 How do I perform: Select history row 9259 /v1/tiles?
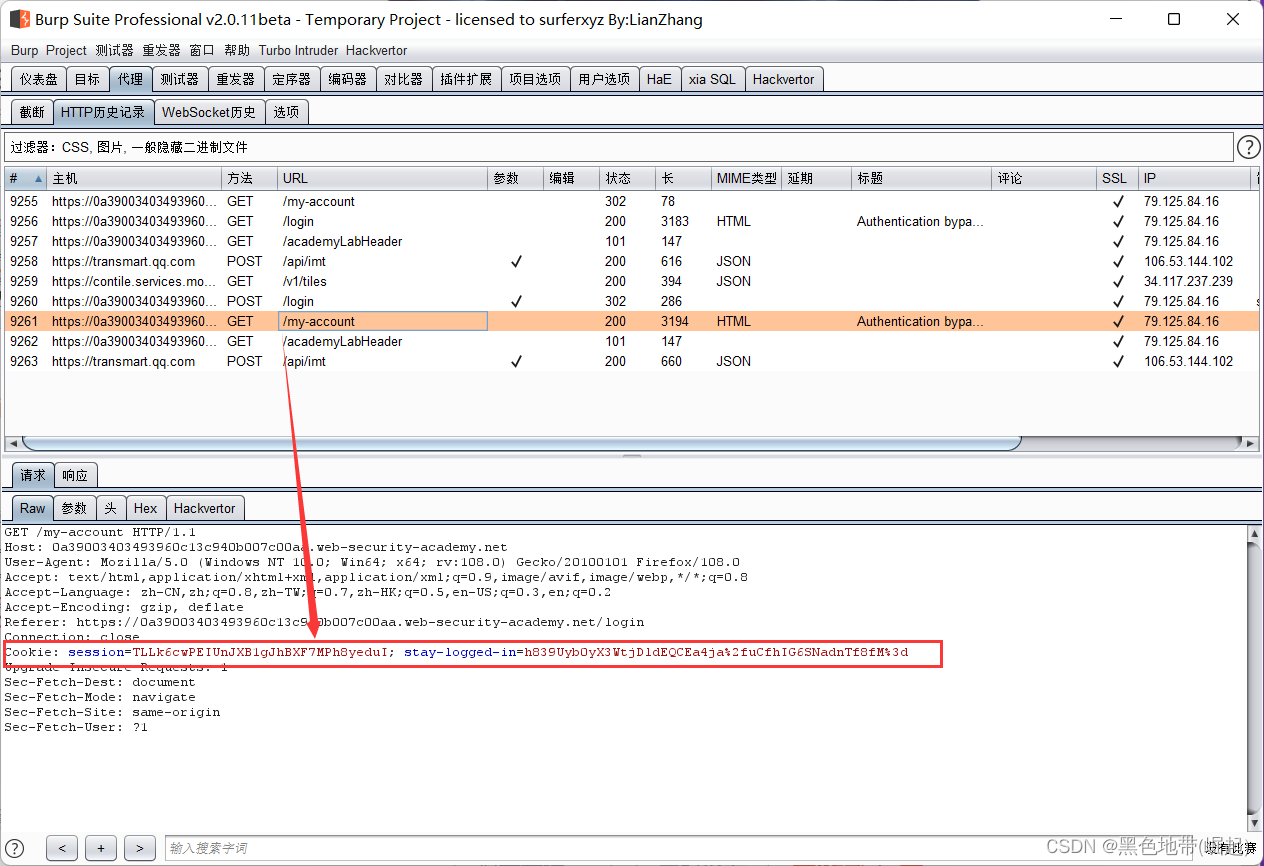632,281
